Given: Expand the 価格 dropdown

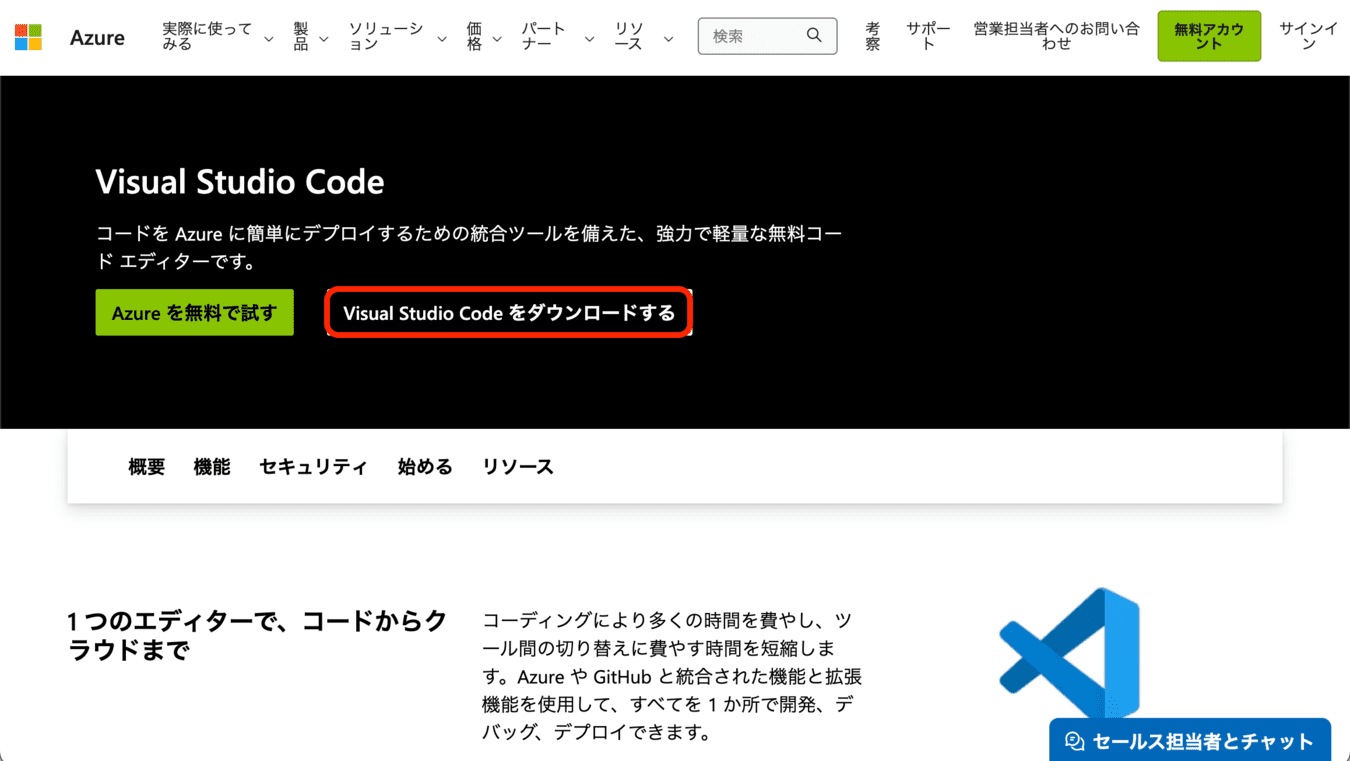Looking at the screenshot, I should click(x=484, y=37).
